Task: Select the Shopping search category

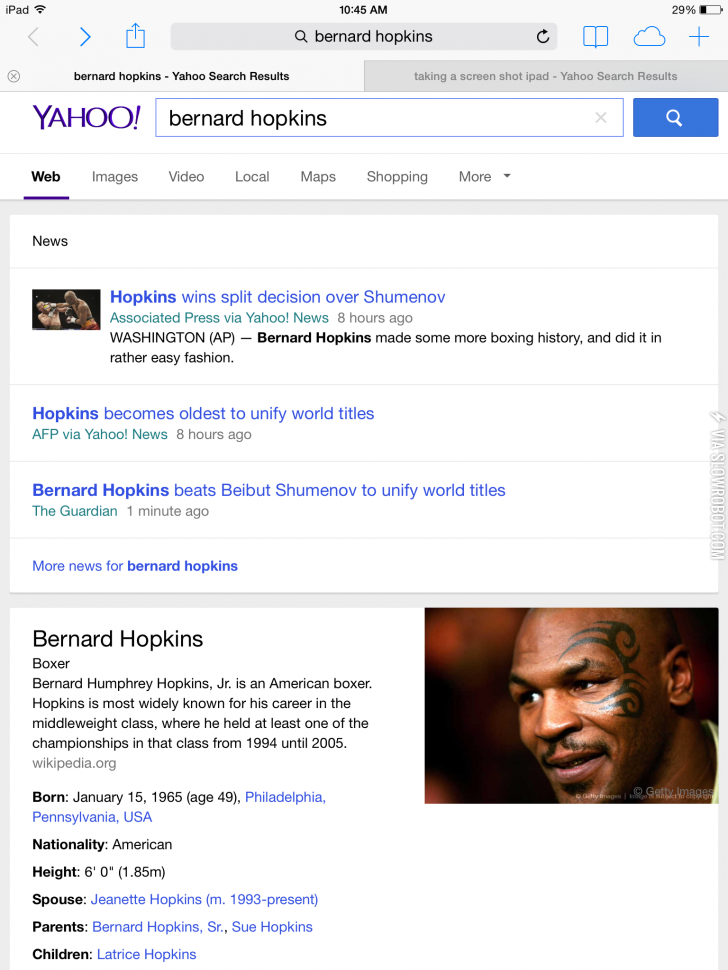Action: (x=397, y=176)
